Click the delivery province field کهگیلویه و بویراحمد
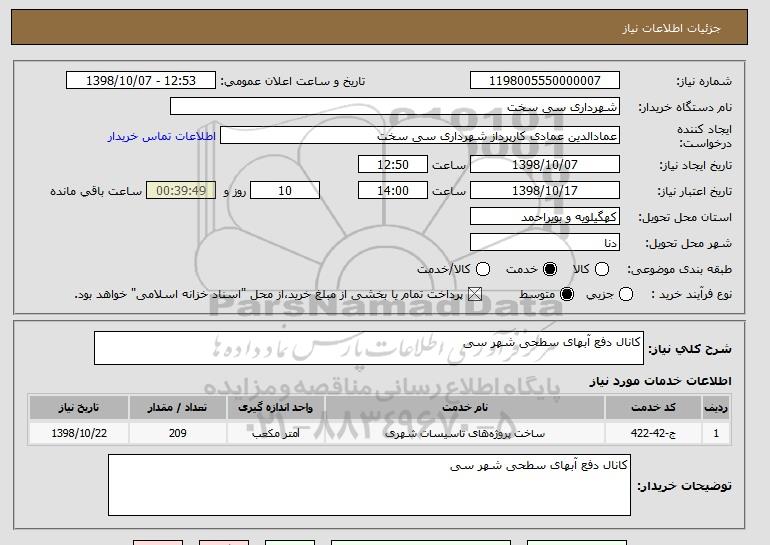Image resolution: width=770 pixels, height=545 pixels. click(x=545, y=217)
